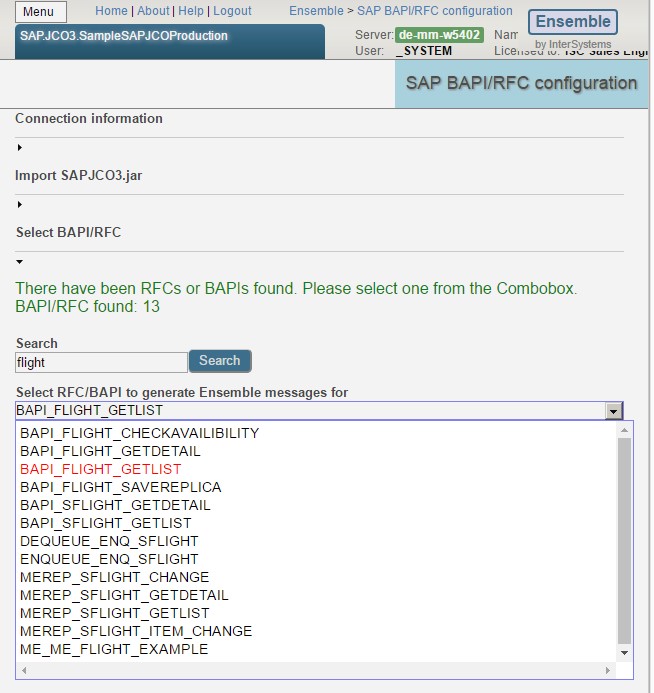Navigate to the Ensemble breadcrumb link
The image size is (654, 693).
[x=316, y=11]
